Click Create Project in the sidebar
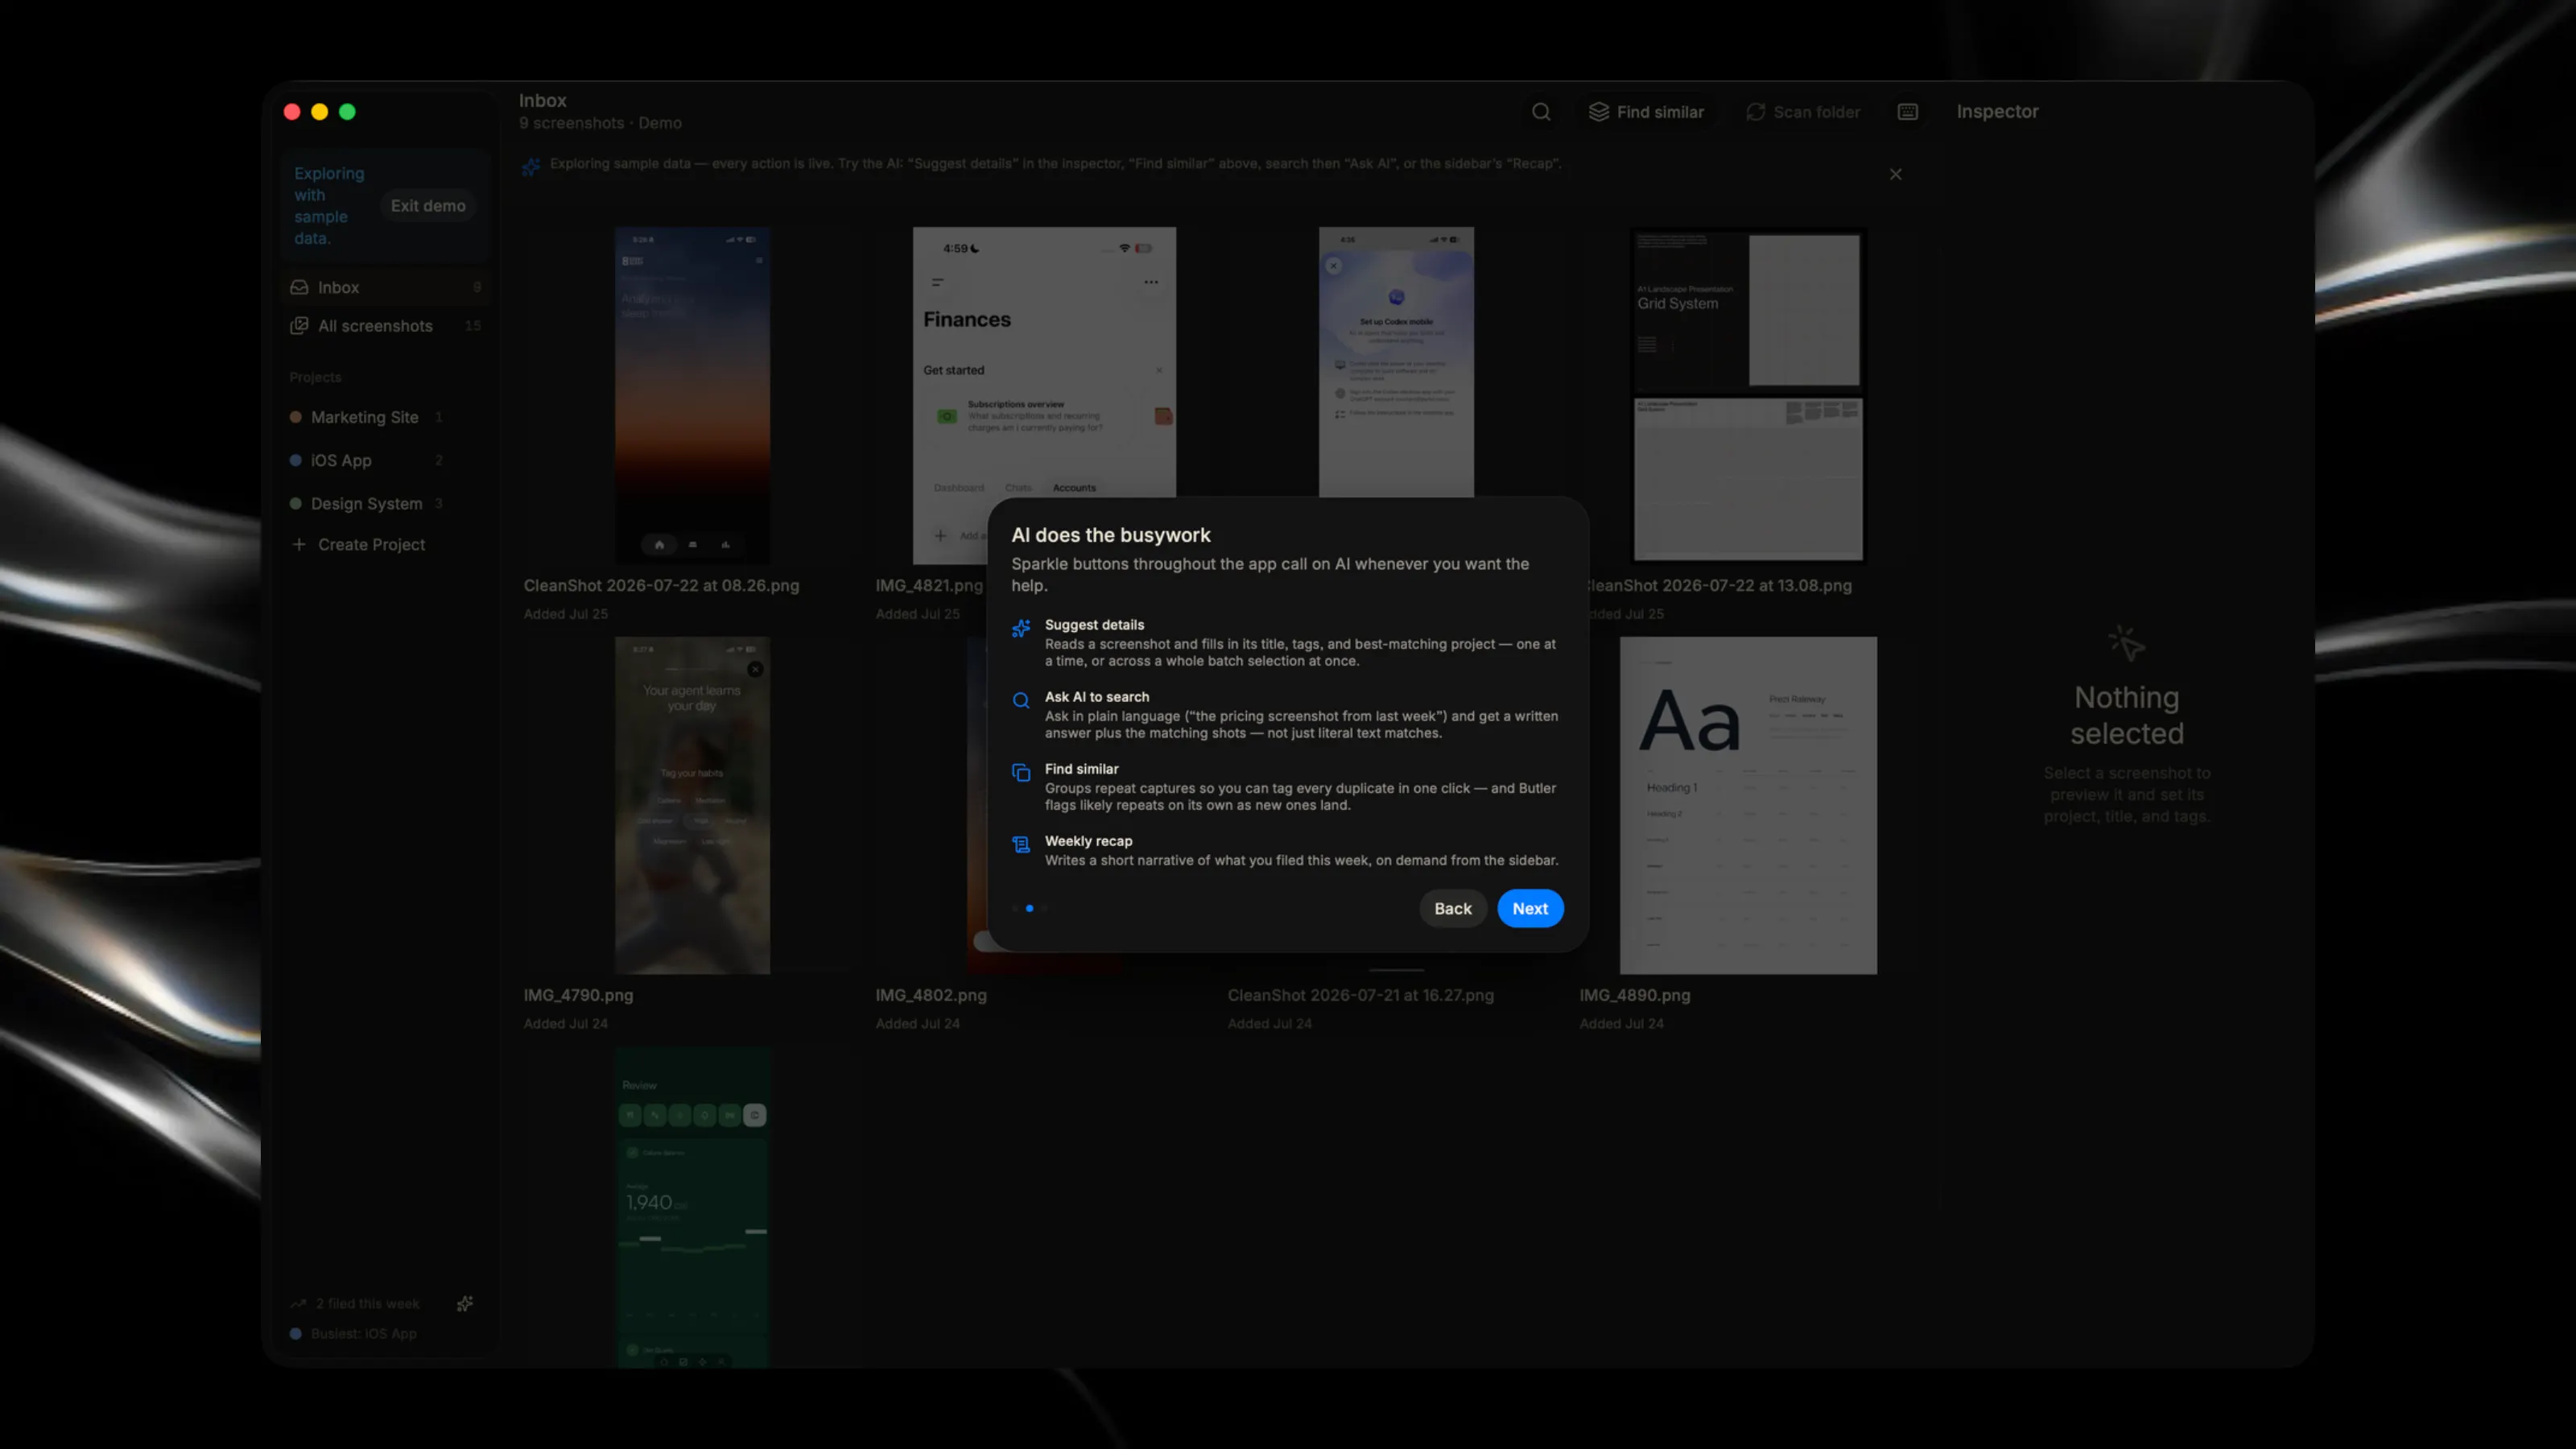The width and height of the screenshot is (2576, 1449). coord(358,544)
